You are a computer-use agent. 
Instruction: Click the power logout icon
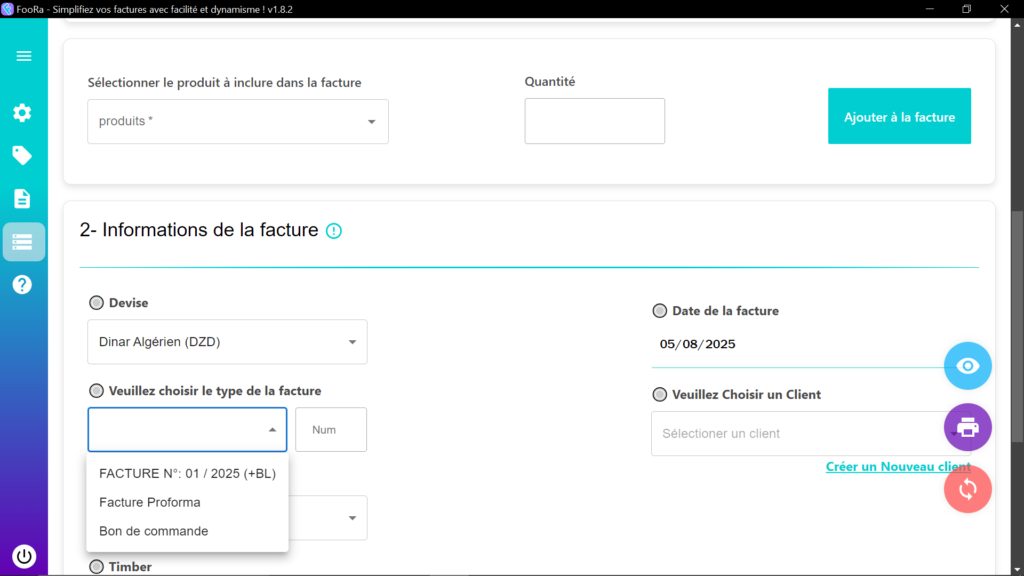(24, 556)
